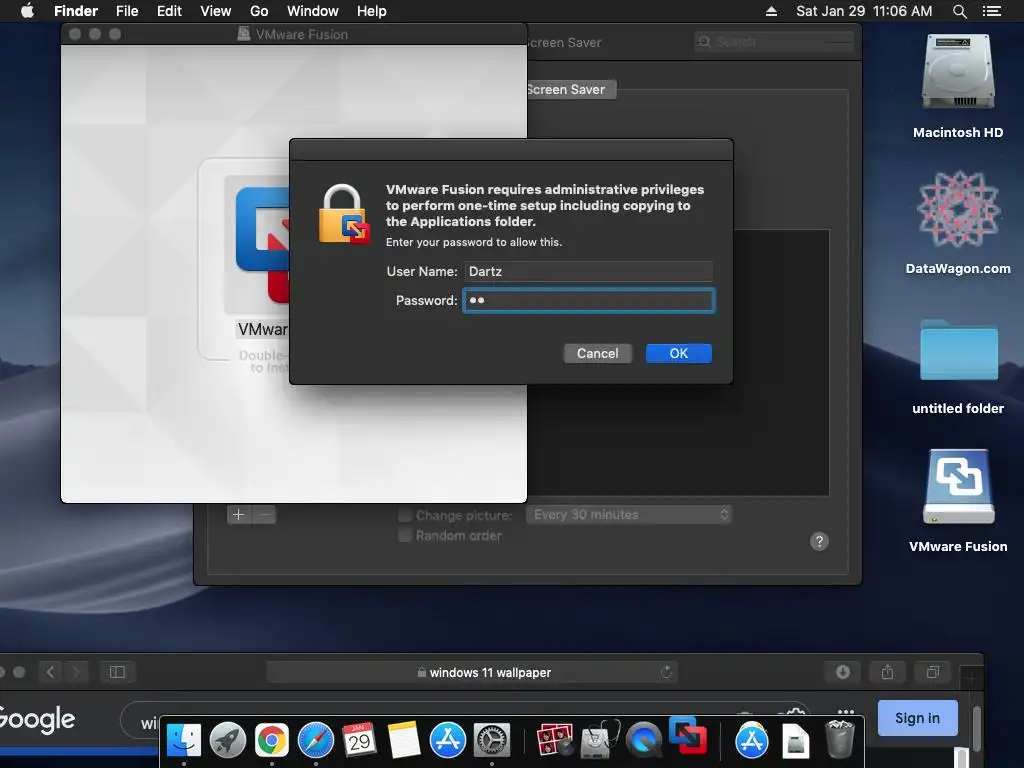Open Notes icon in the Dock

pyautogui.click(x=404, y=740)
